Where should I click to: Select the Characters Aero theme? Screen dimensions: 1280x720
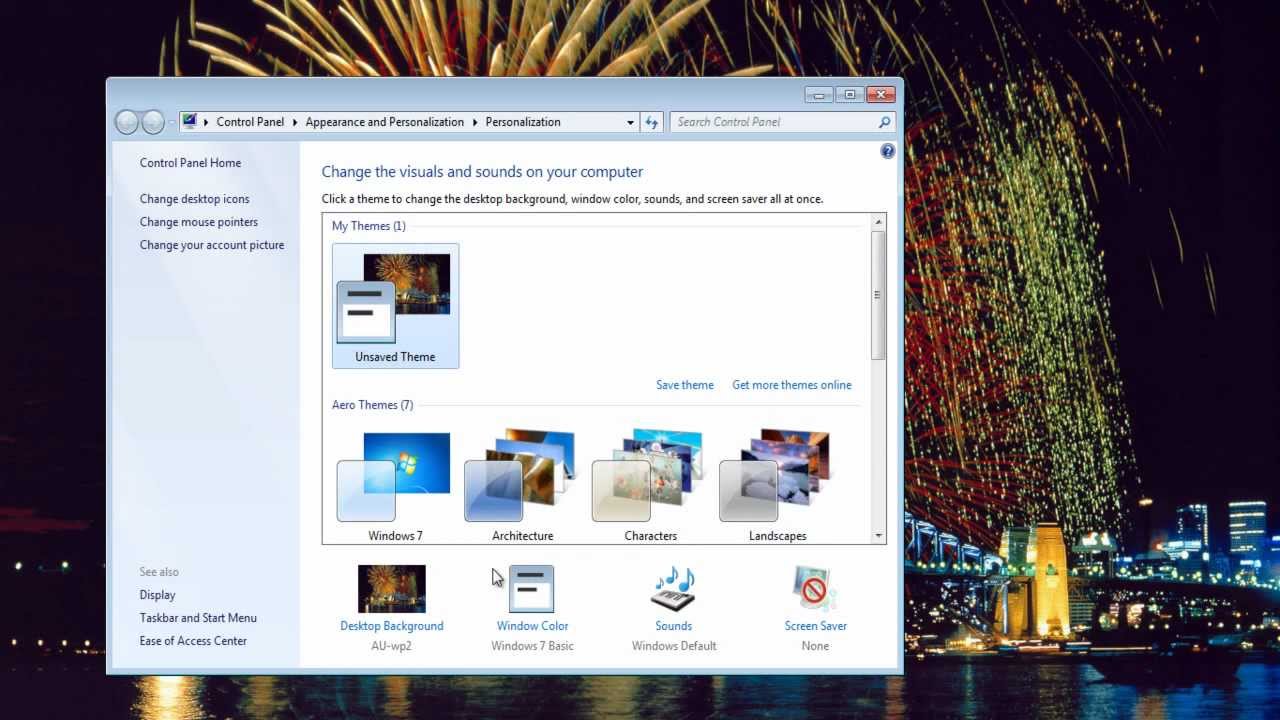point(650,486)
